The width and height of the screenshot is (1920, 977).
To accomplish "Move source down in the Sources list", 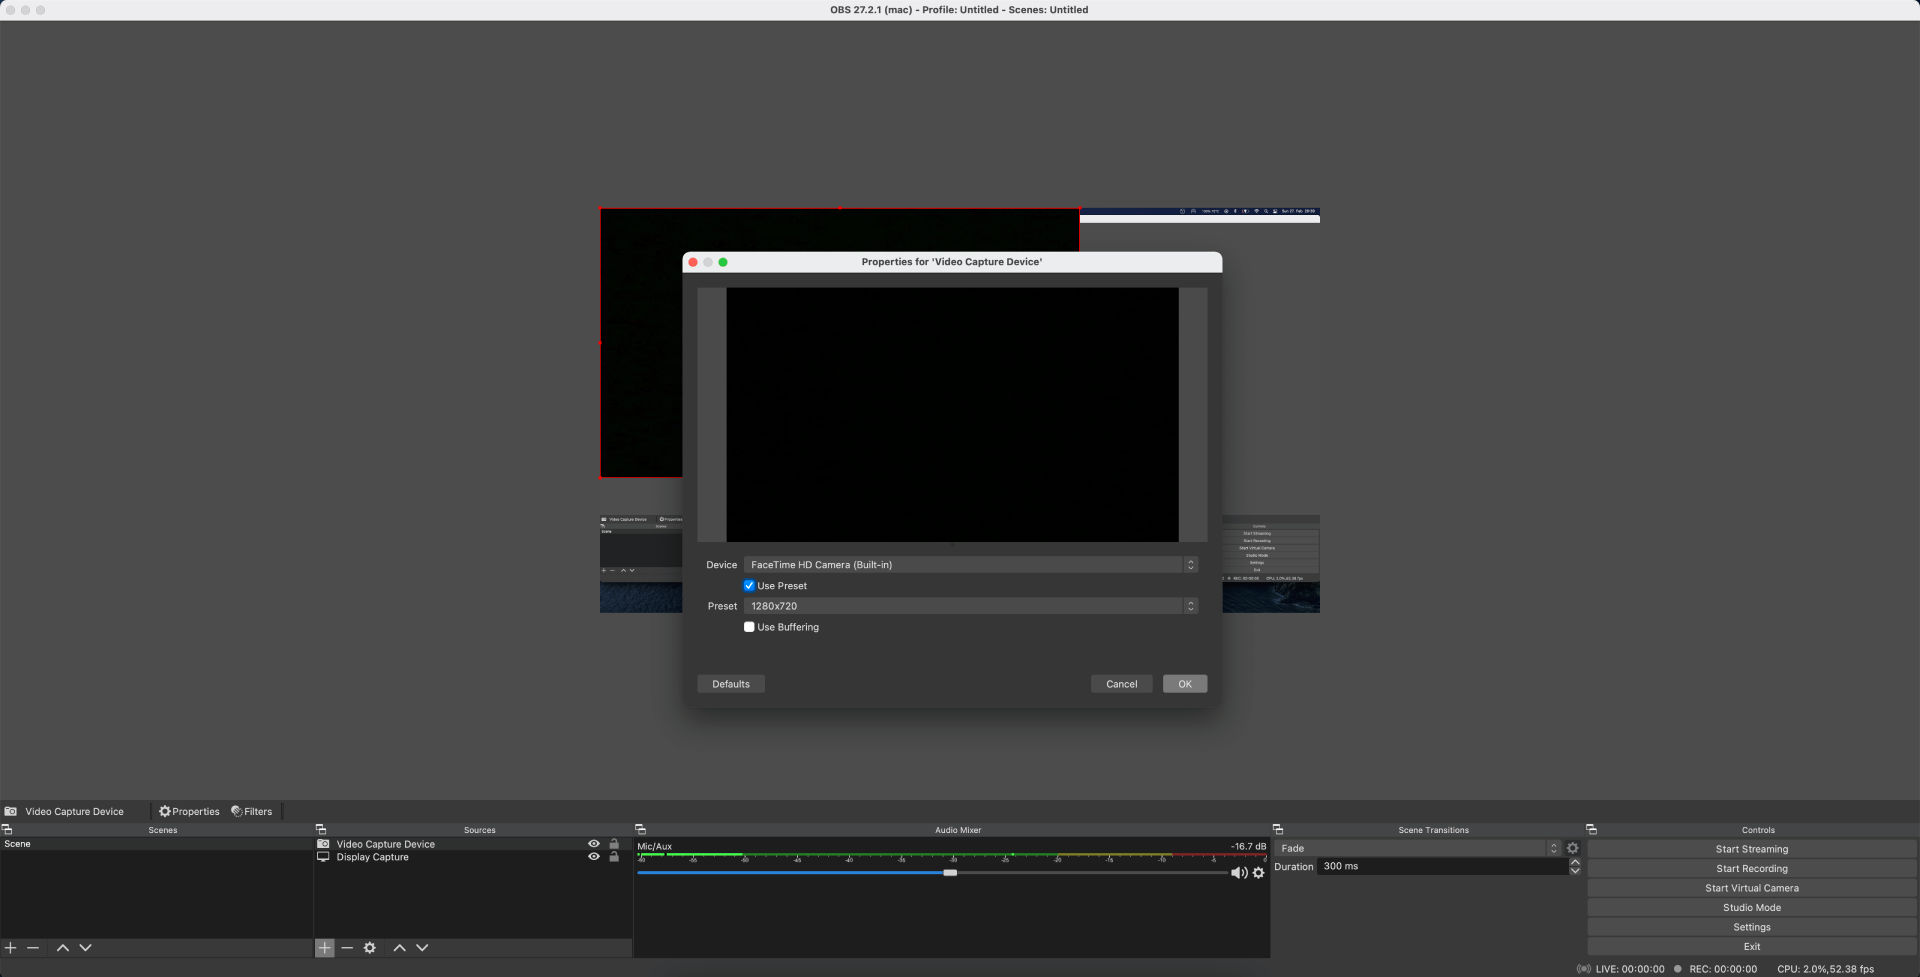I will point(422,947).
